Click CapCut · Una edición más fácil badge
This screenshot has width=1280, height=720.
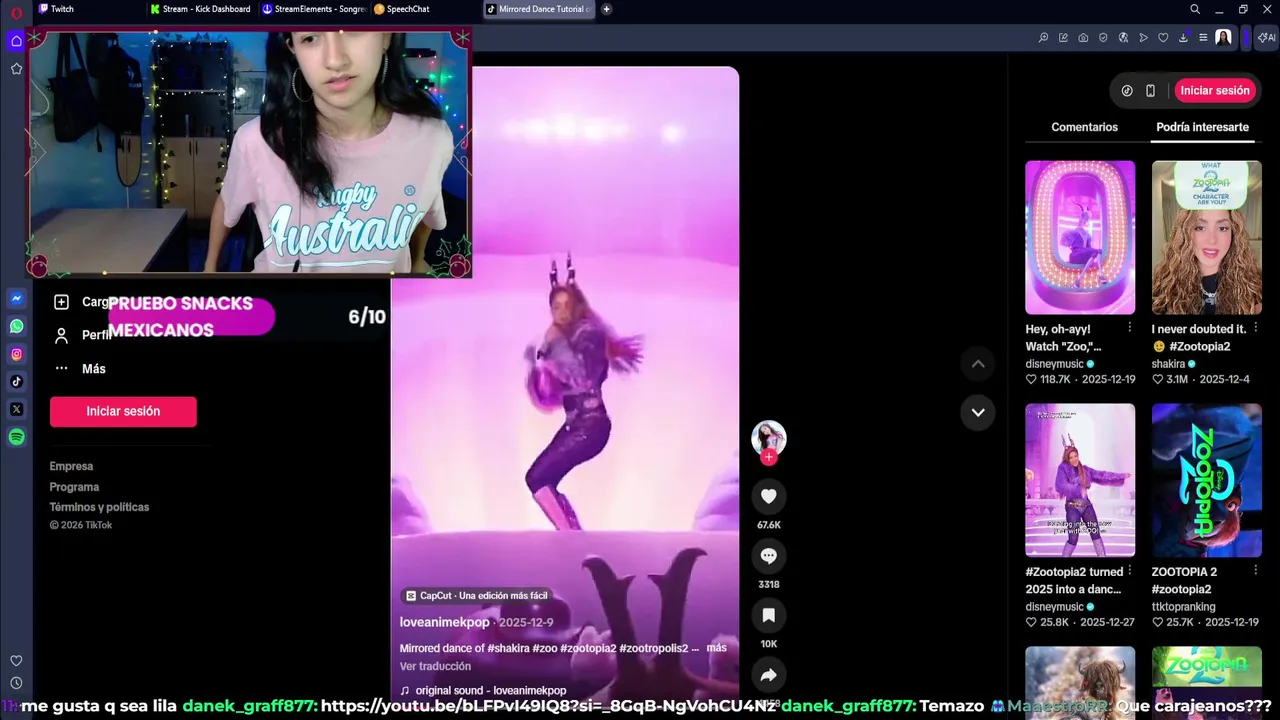(477, 595)
